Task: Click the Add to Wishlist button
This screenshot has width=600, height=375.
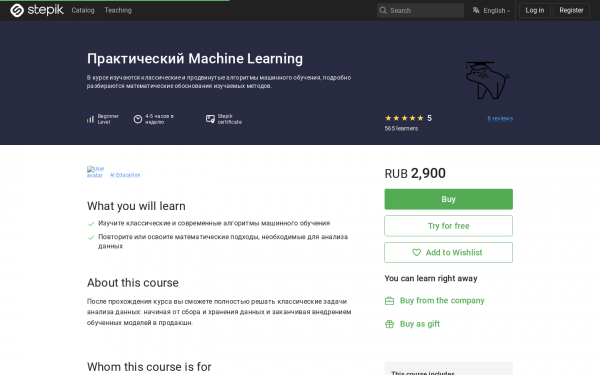Action: pyautogui.click(x=448, y=253)
